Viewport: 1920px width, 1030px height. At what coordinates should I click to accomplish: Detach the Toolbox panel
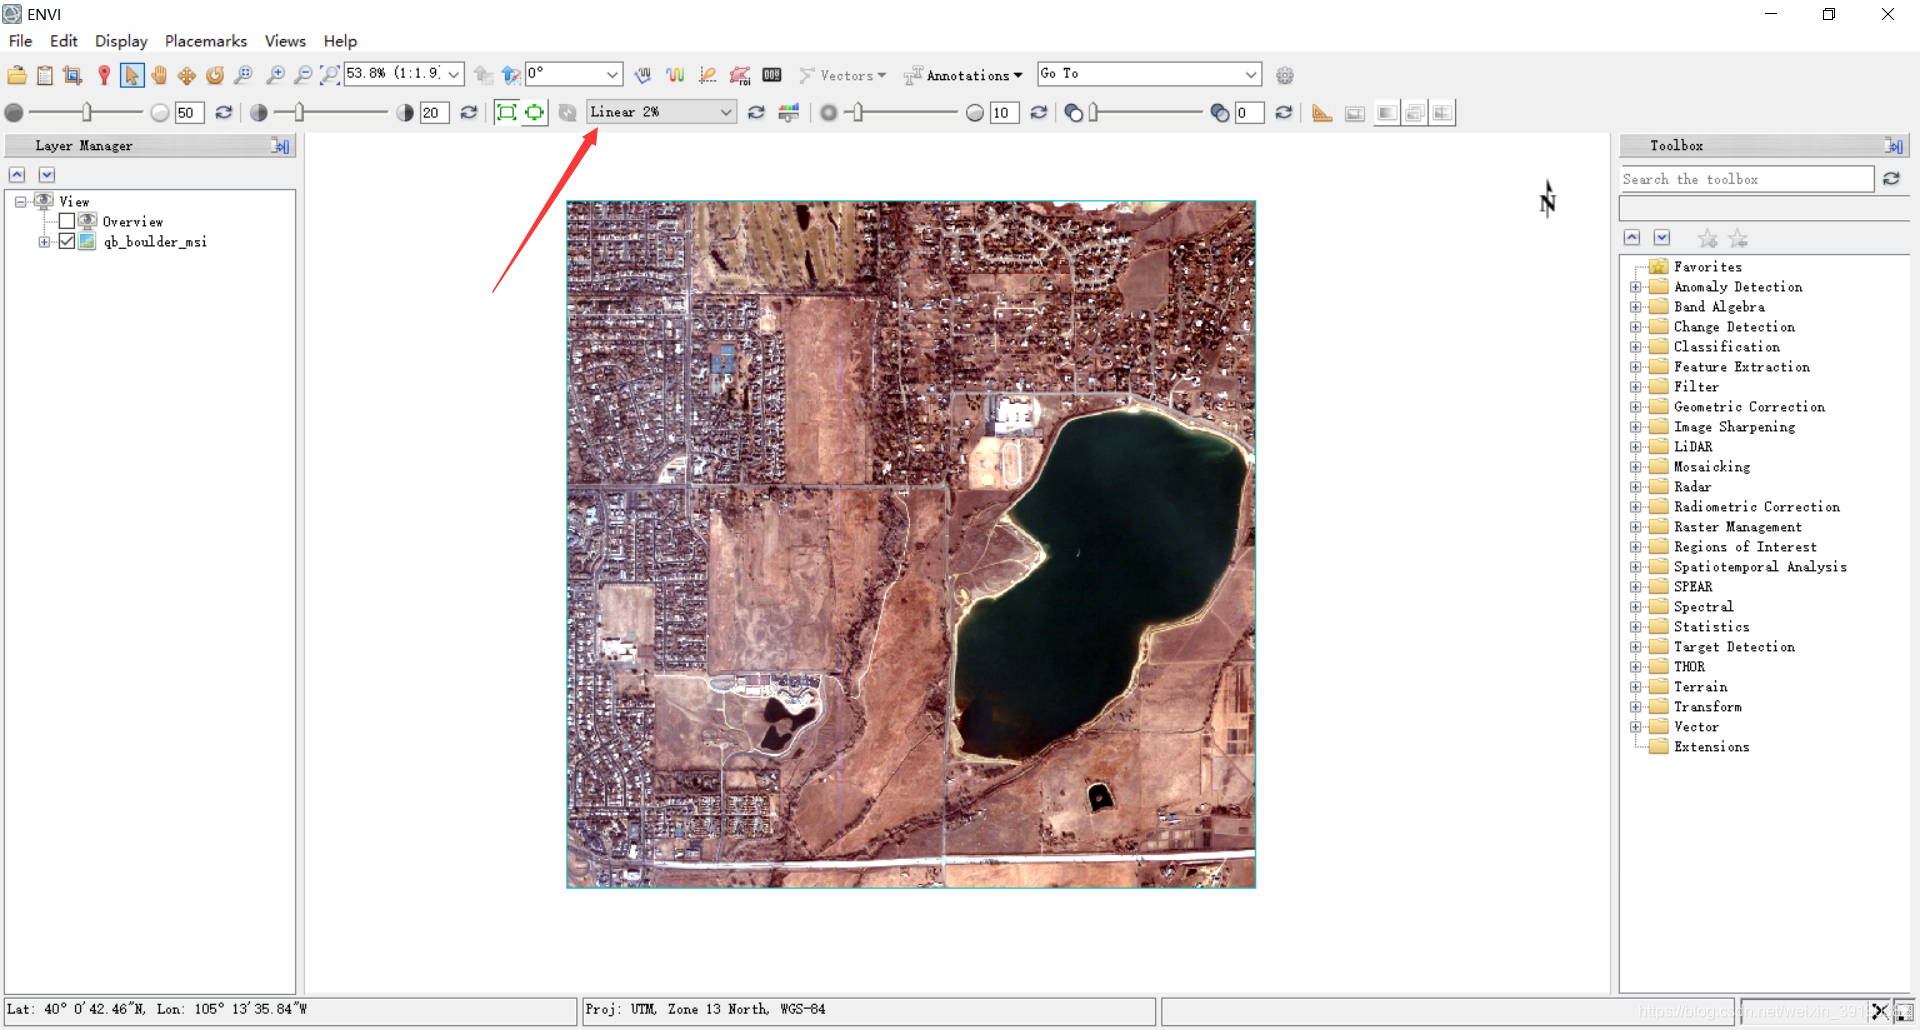tap(1894, 146)
